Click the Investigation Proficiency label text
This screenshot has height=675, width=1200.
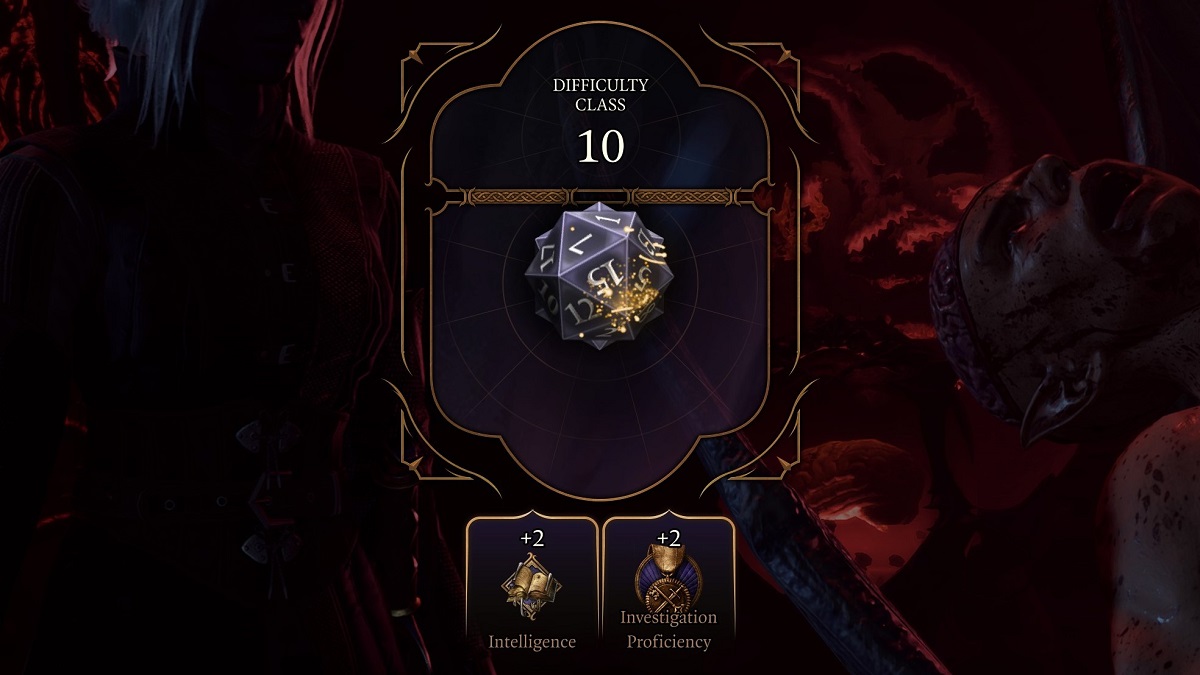(668, 630)
